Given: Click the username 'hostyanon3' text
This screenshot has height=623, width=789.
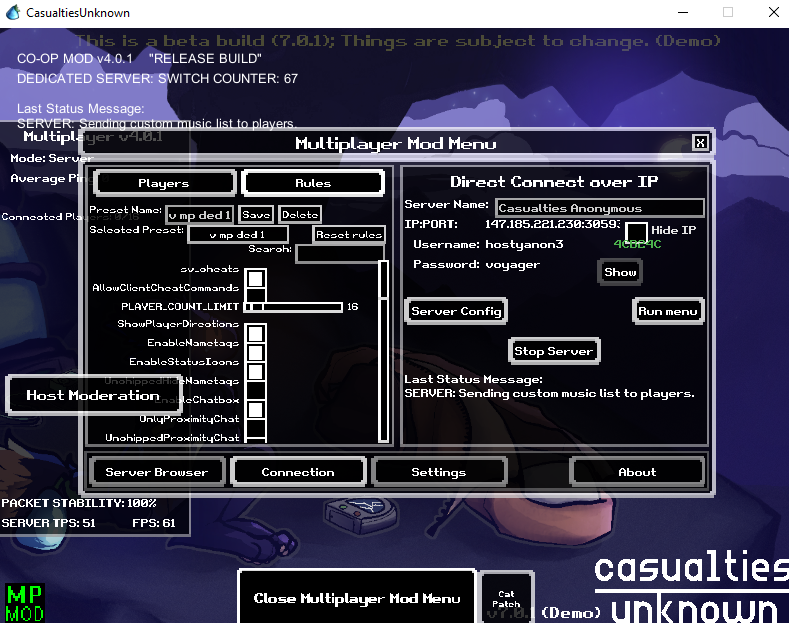Looking at the screenshot, I should (x=524, y=245).
